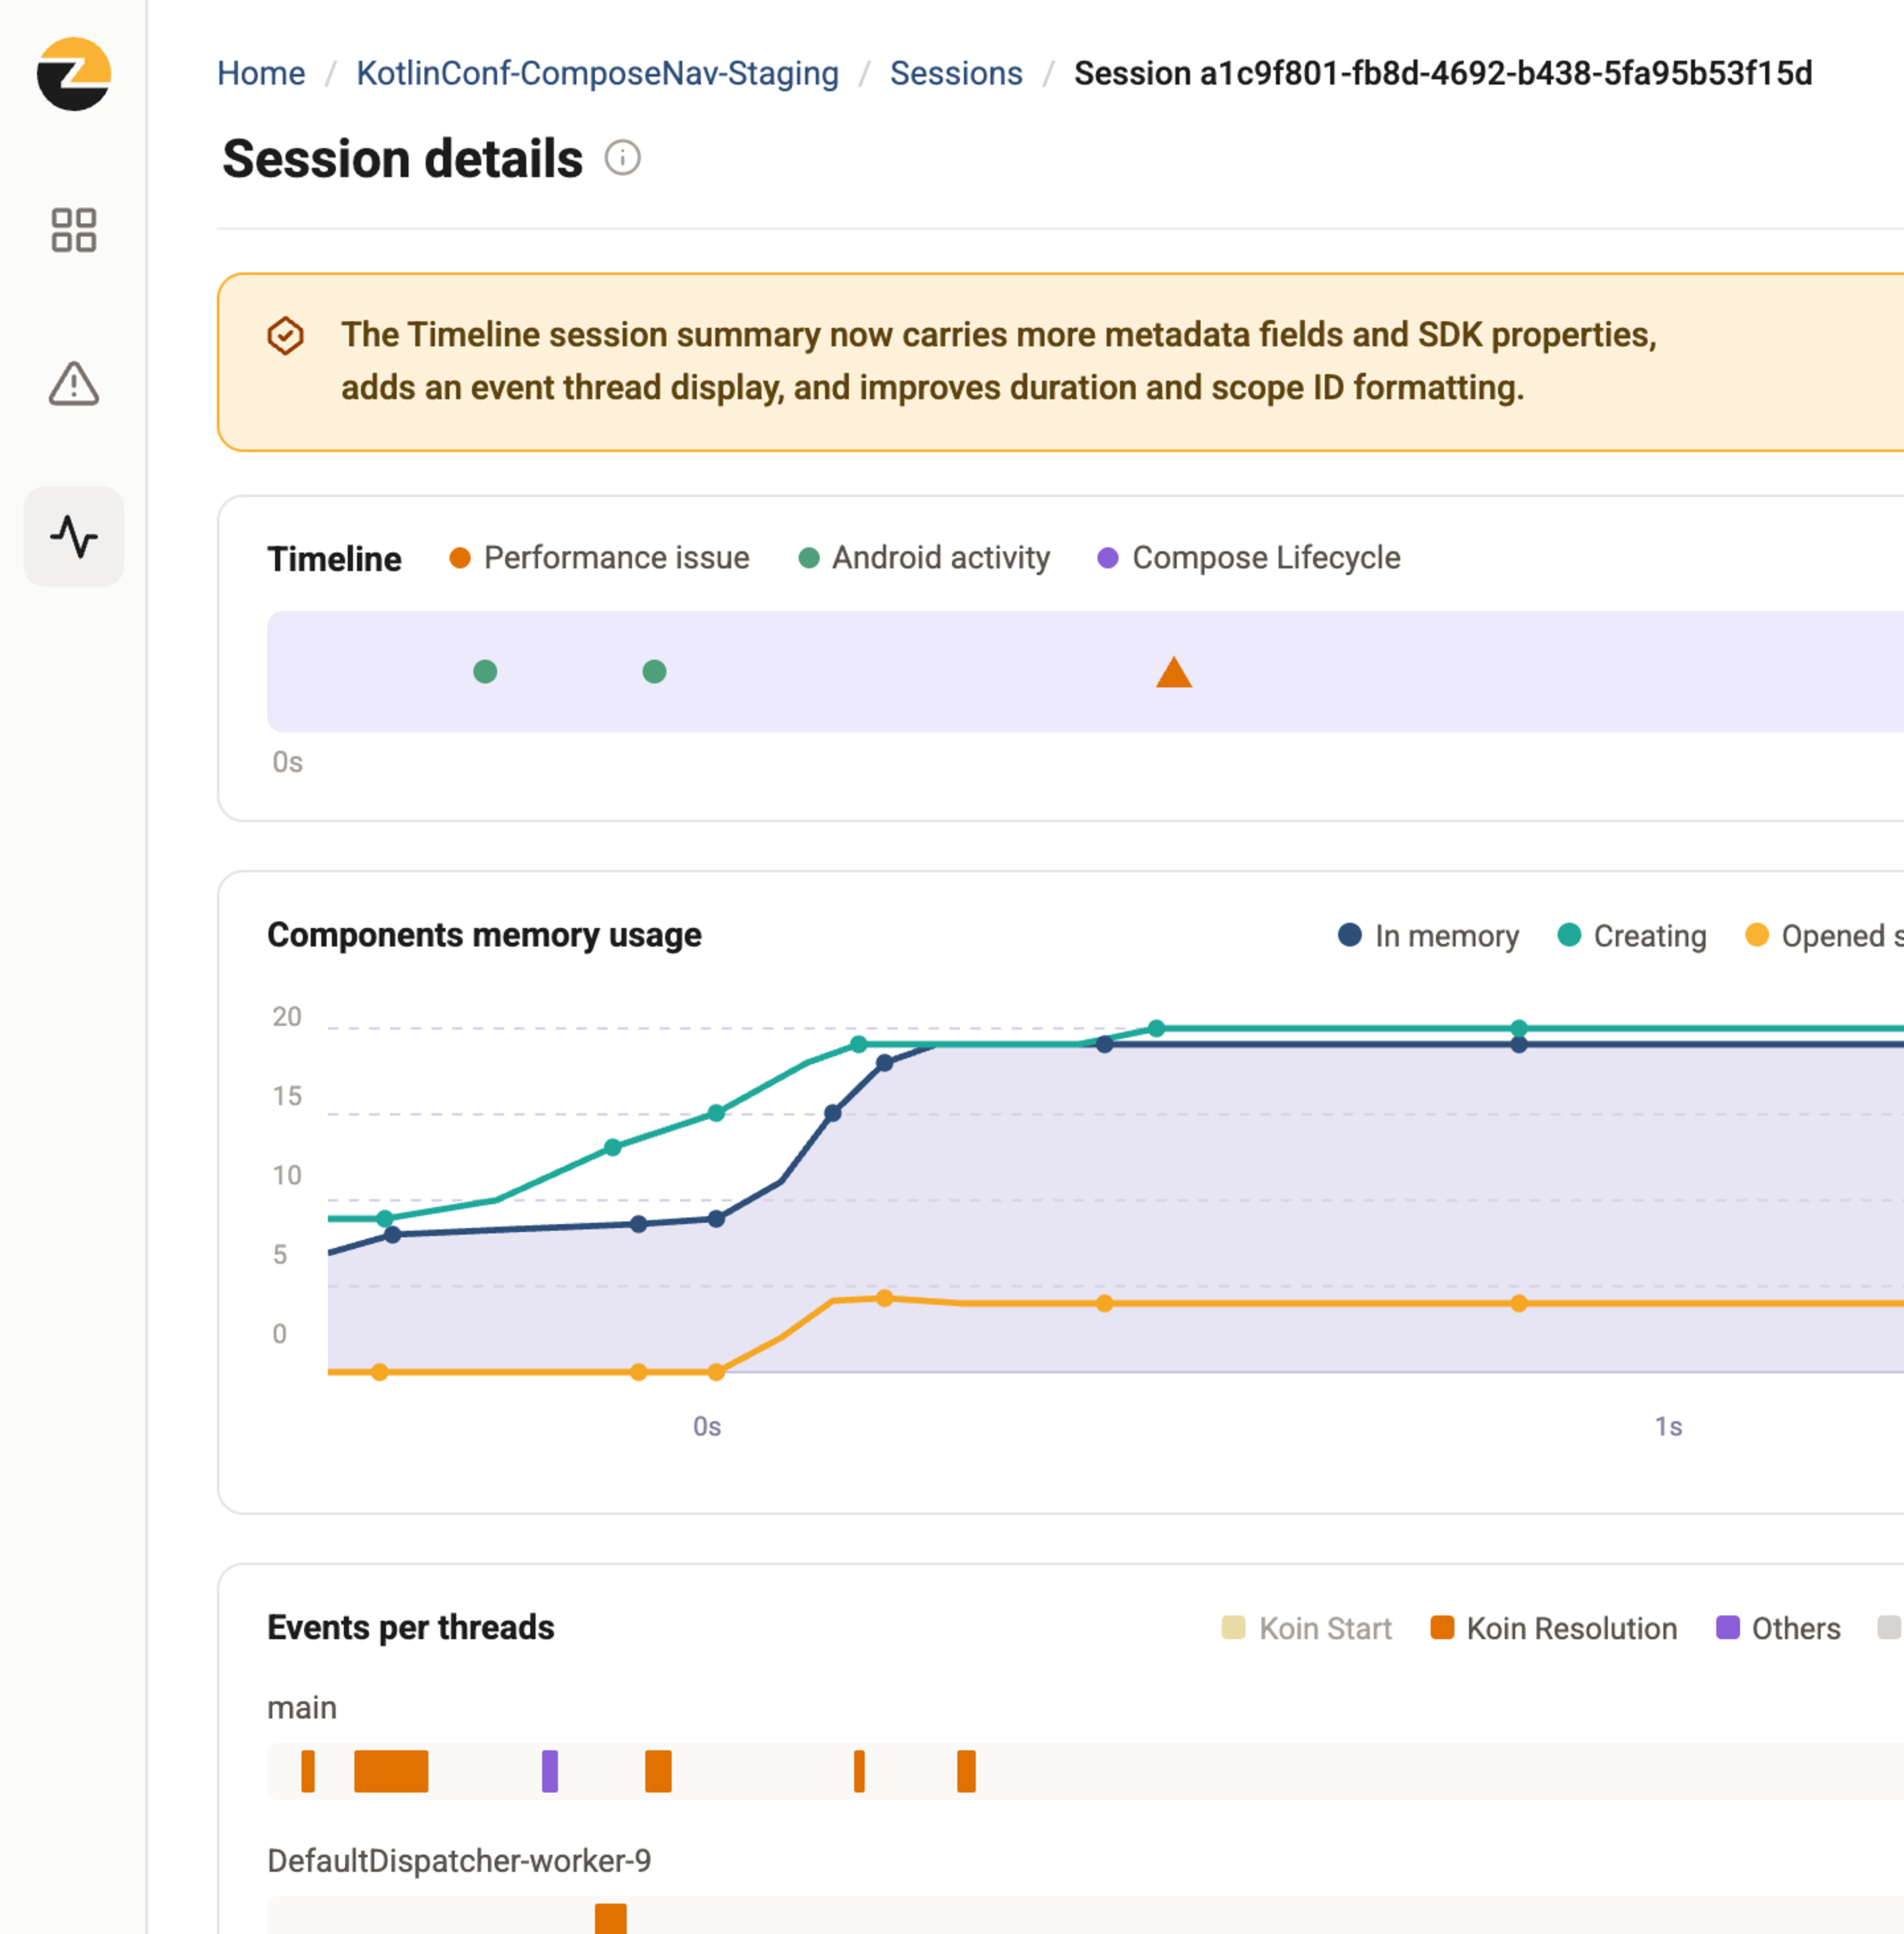
Task: Toggle In memory series legend
Action: click(1429, 936)
